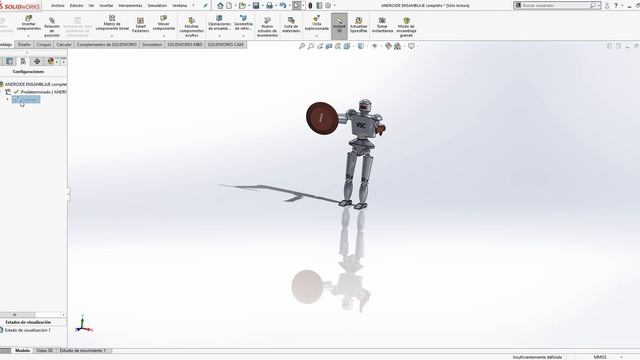Open dropdown under Vista explosionada
Screen dimensions: 640x360
point(316,36)
